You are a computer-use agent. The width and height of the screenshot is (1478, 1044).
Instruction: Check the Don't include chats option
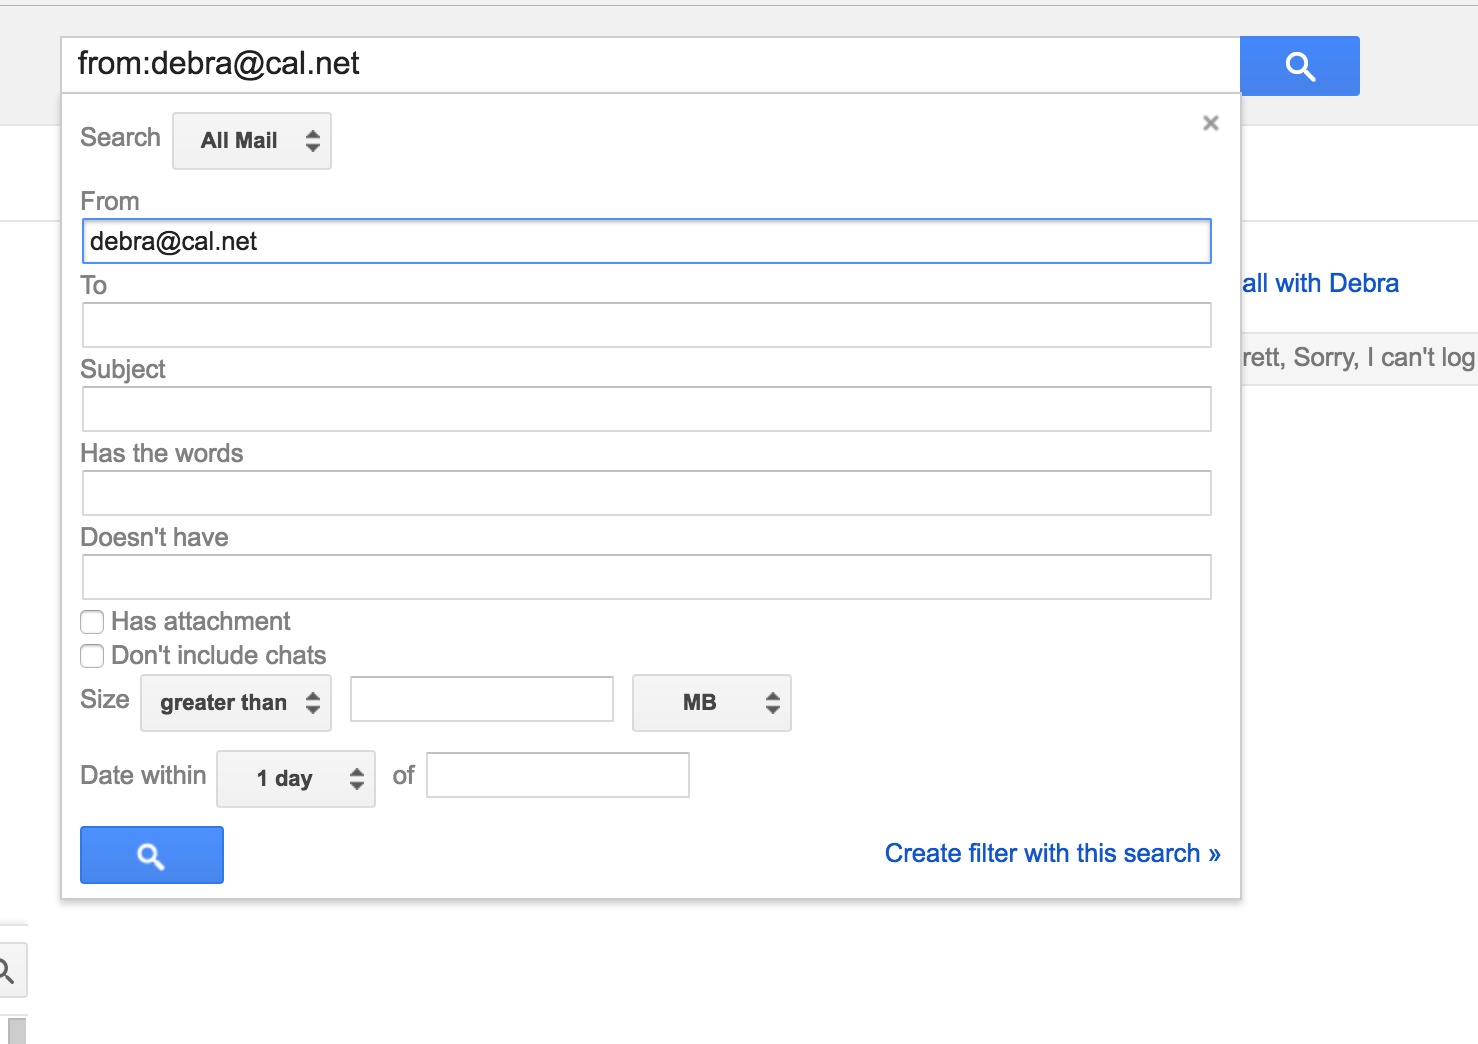(92, 656)
